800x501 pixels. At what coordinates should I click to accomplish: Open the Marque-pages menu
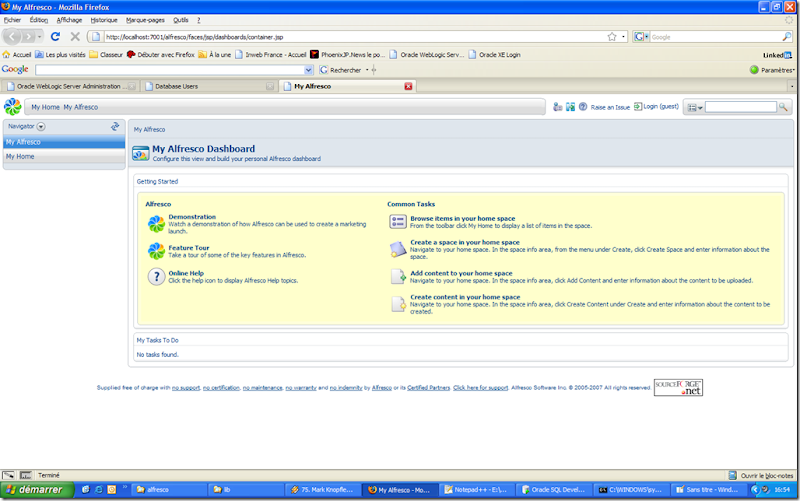145,20
